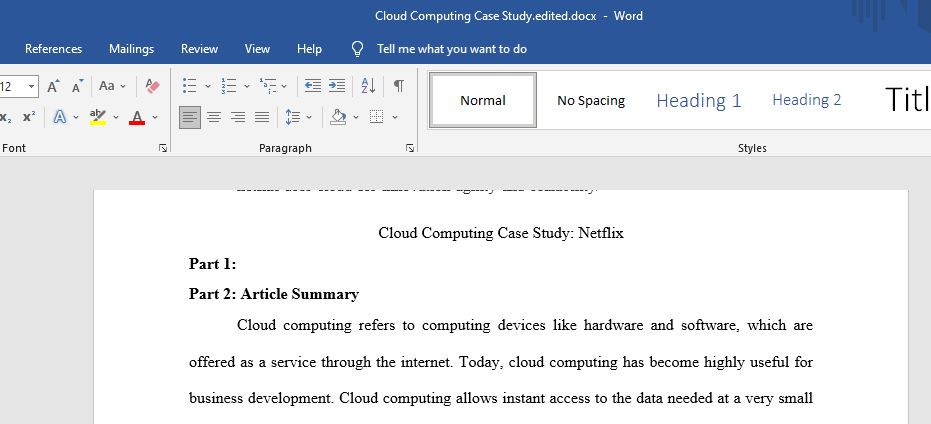The width and height of the screenshot is (931, 424).
Task: Center align the paragraph
Action: 214,117
